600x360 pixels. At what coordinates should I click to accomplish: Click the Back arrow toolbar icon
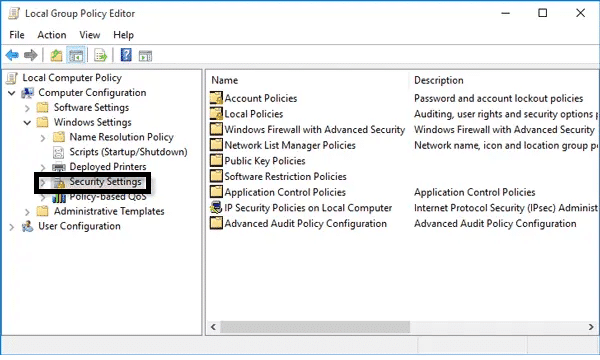coord(12,55)
